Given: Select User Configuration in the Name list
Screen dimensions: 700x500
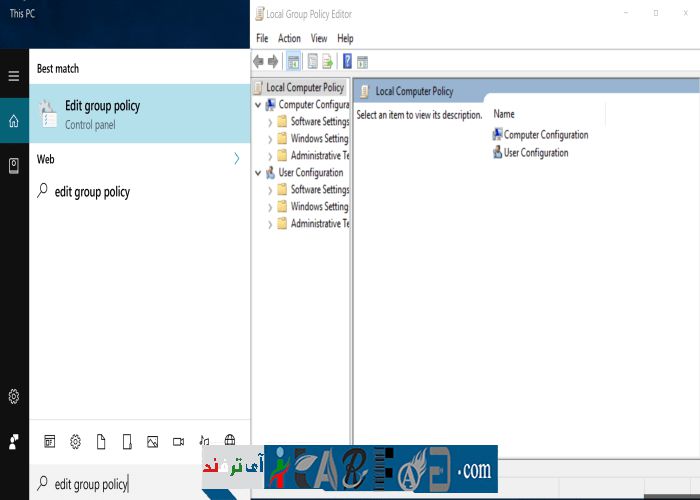Looking at the screenshot, I should [535, 153].
